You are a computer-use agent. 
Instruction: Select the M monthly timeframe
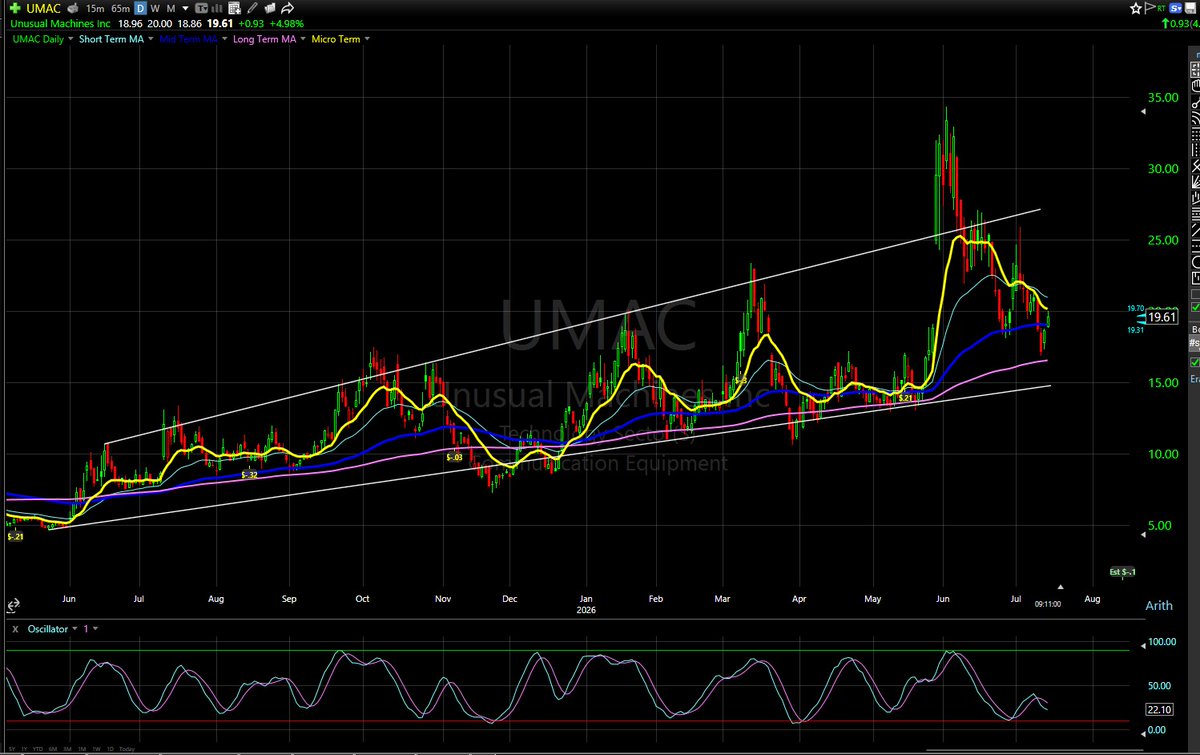coord(171,8)
